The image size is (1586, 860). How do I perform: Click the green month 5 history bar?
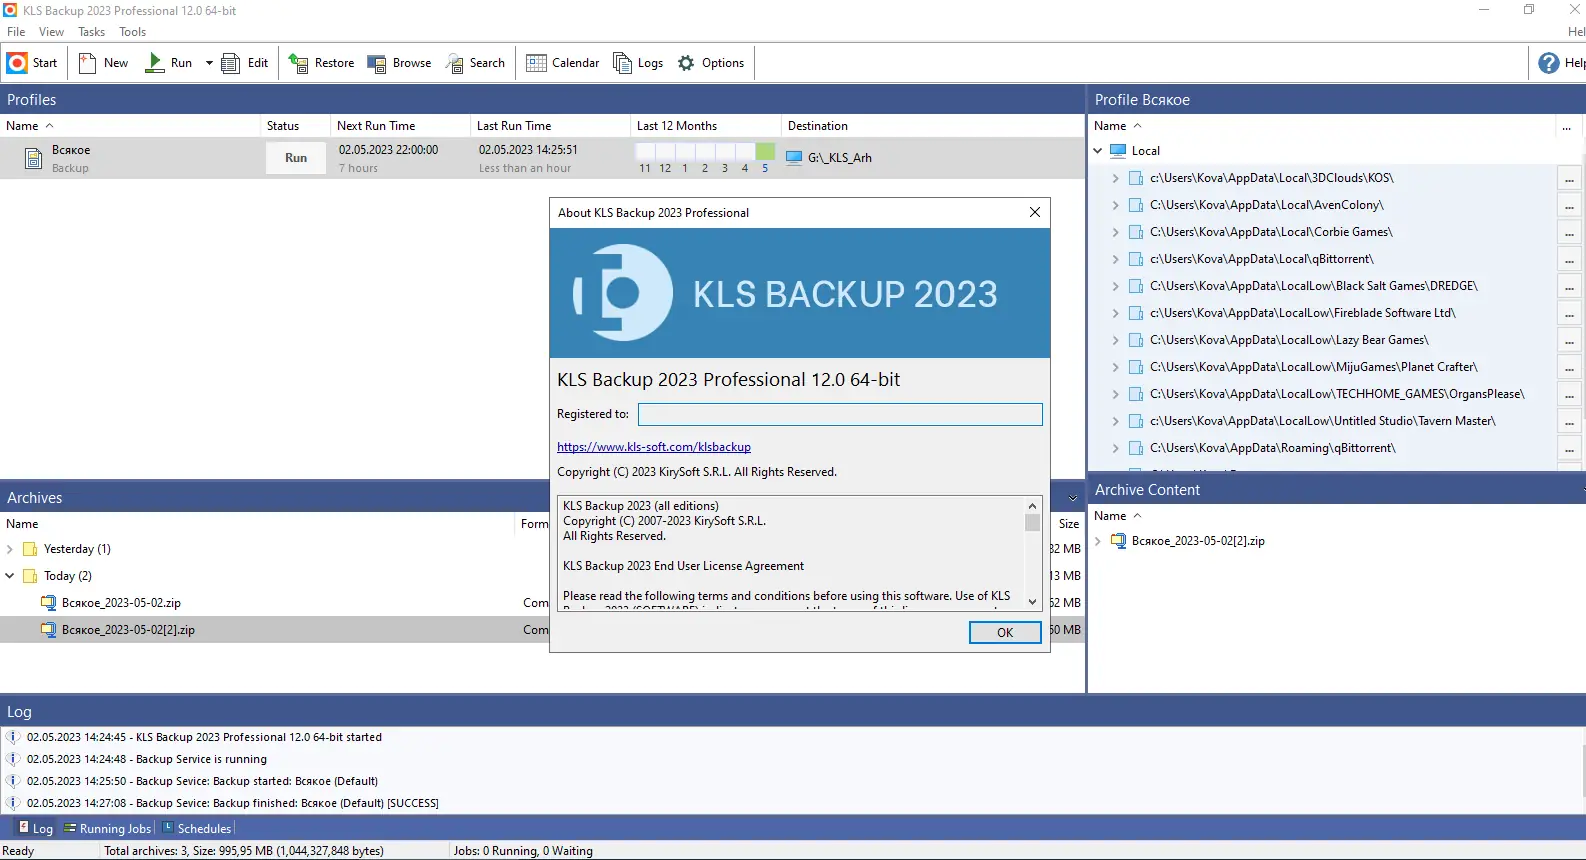tap(765, 151)
